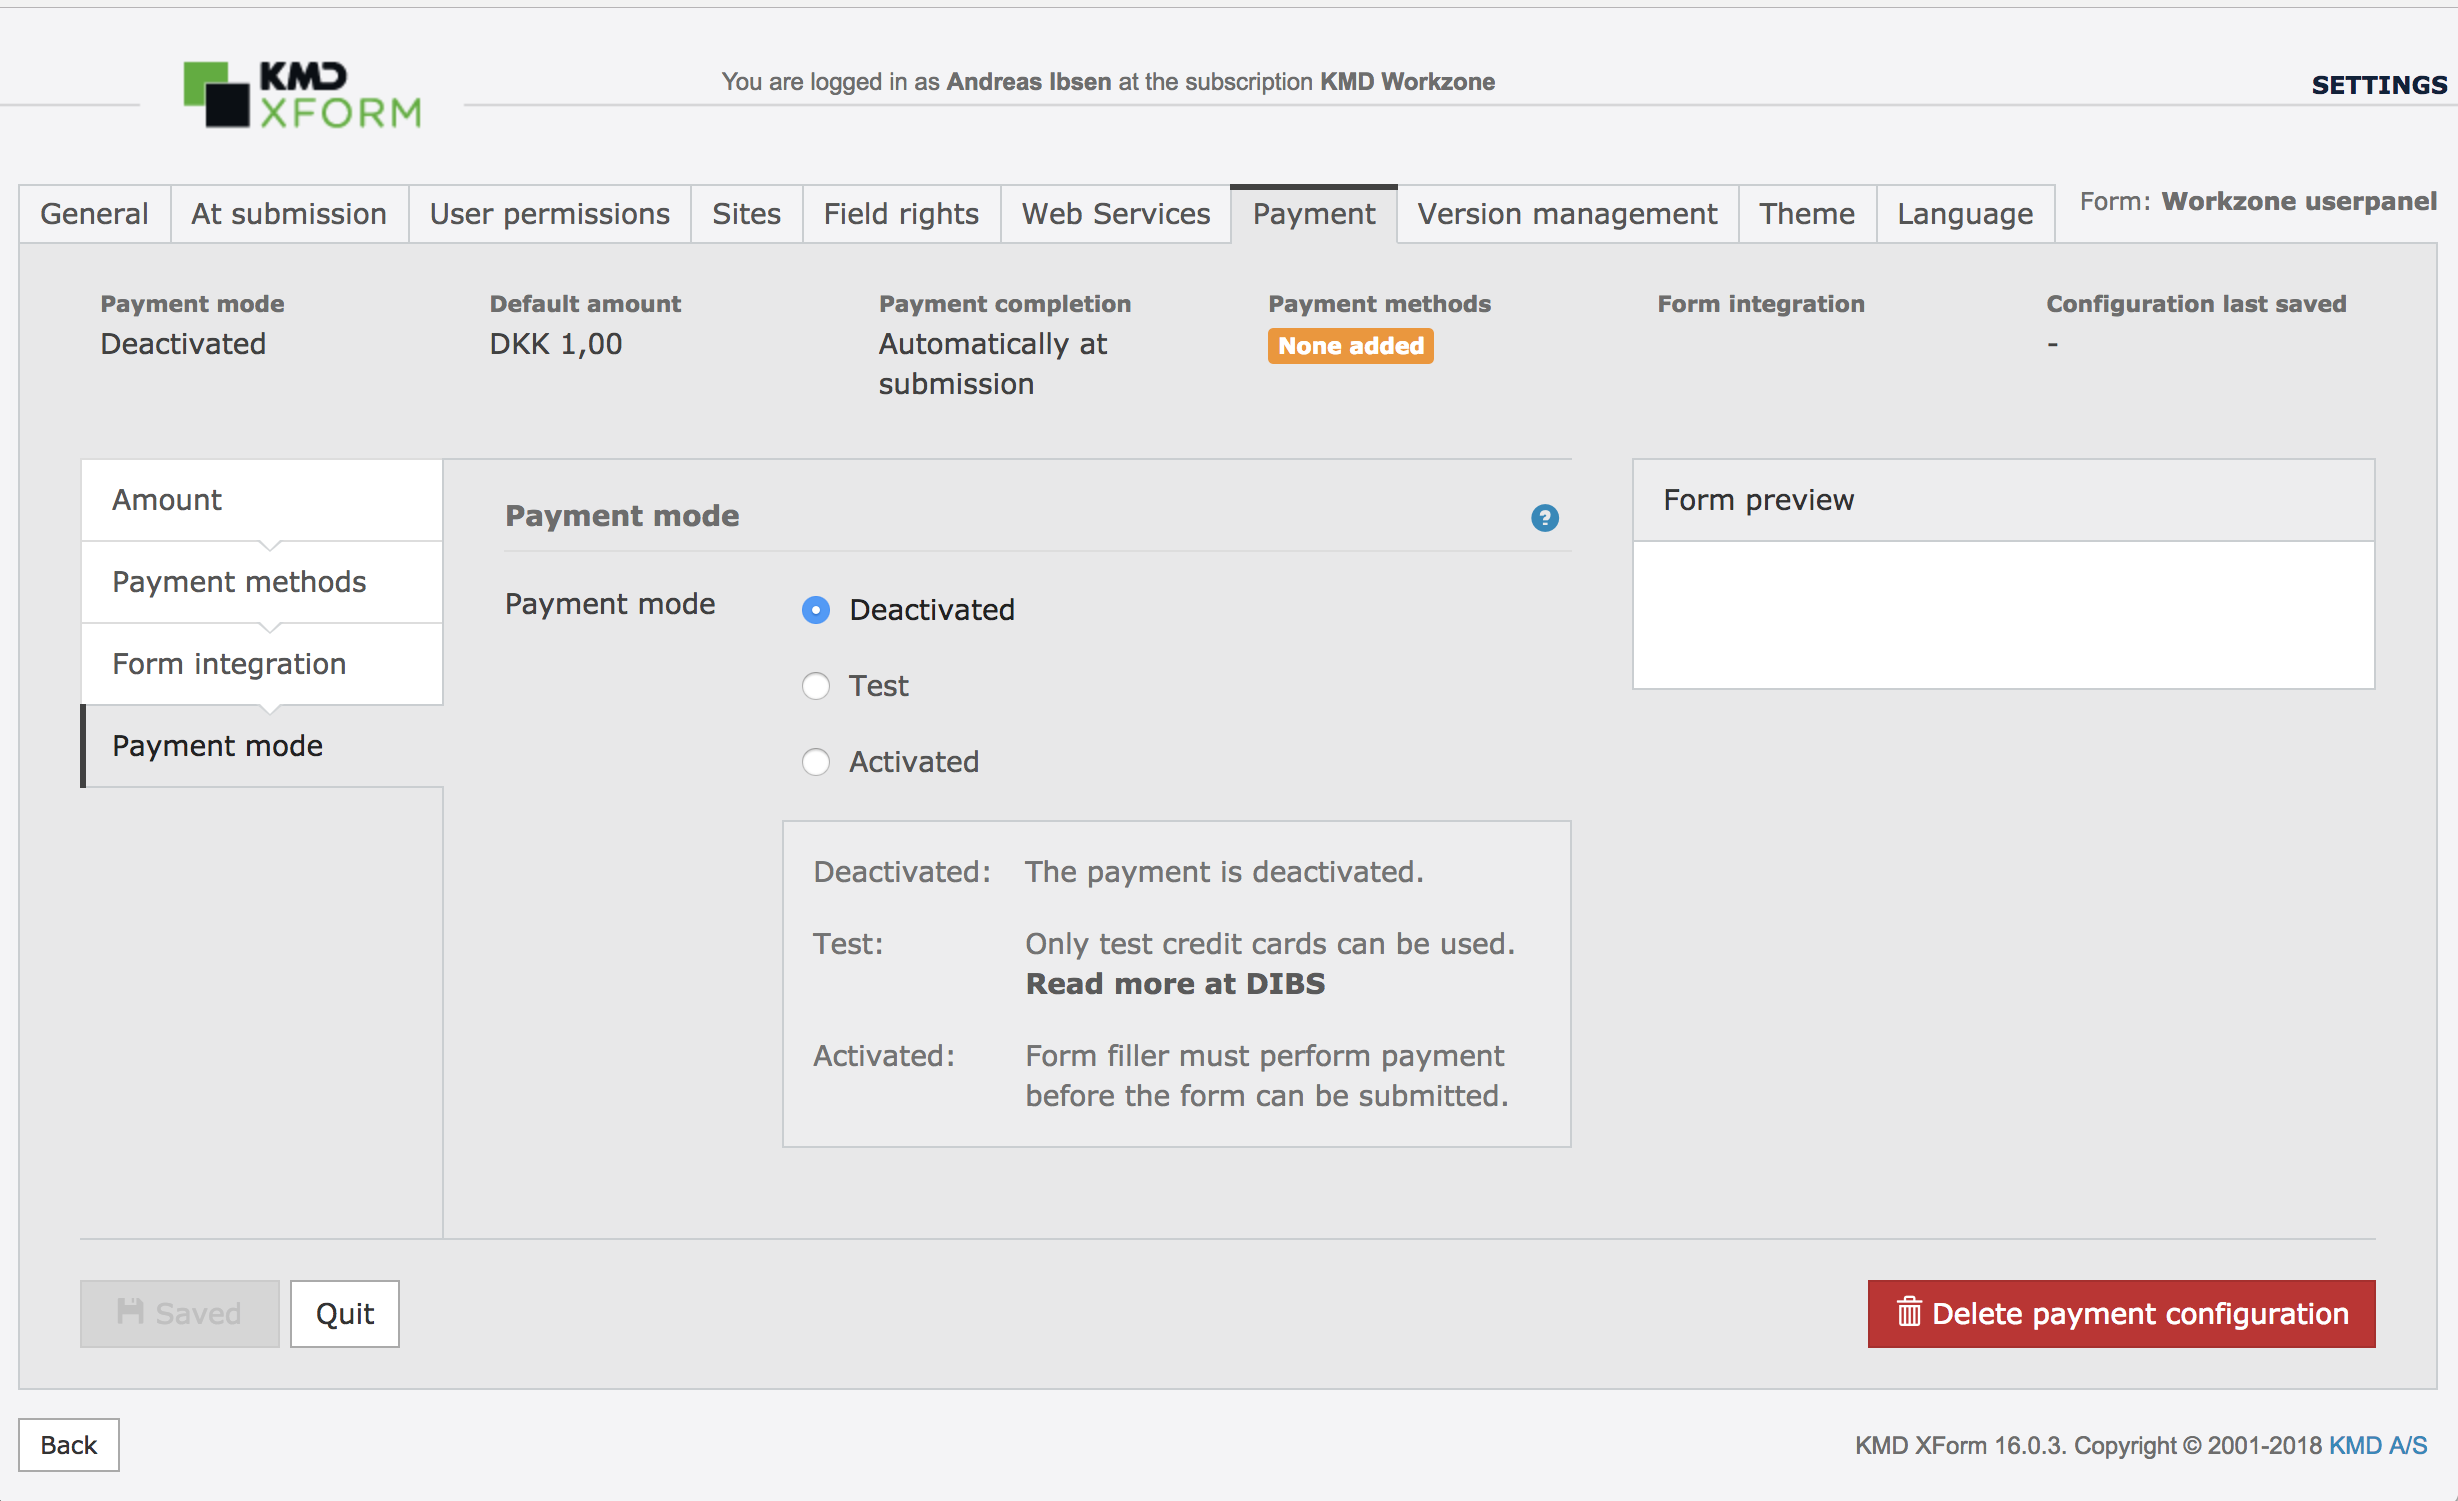Click the Back button

pos(68,1445)
